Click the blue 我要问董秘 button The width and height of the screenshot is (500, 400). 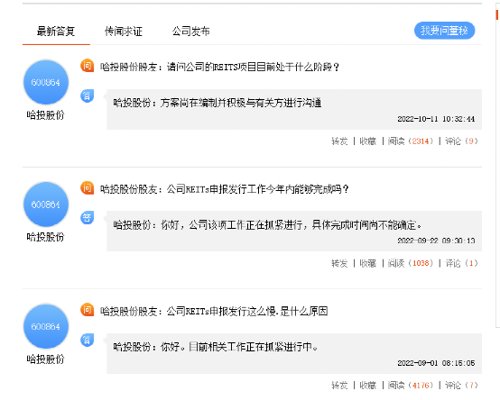(x=444, y=31)
